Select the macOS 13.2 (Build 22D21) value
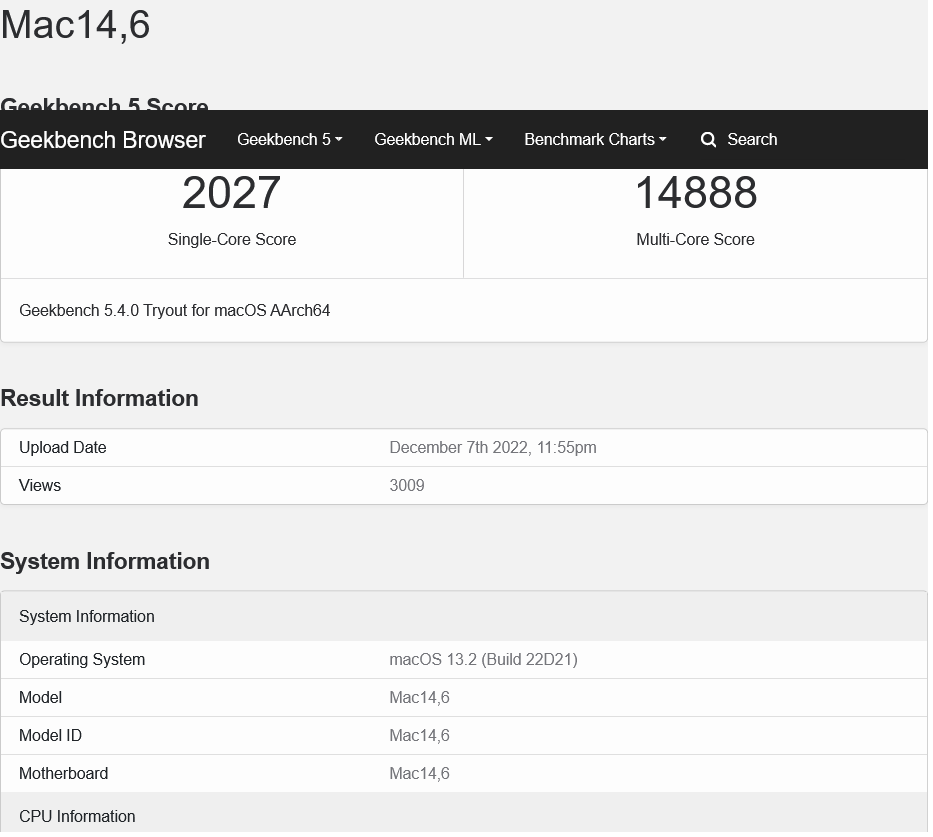The height and width of the screenshot is (837, 933). click(483, 660)
